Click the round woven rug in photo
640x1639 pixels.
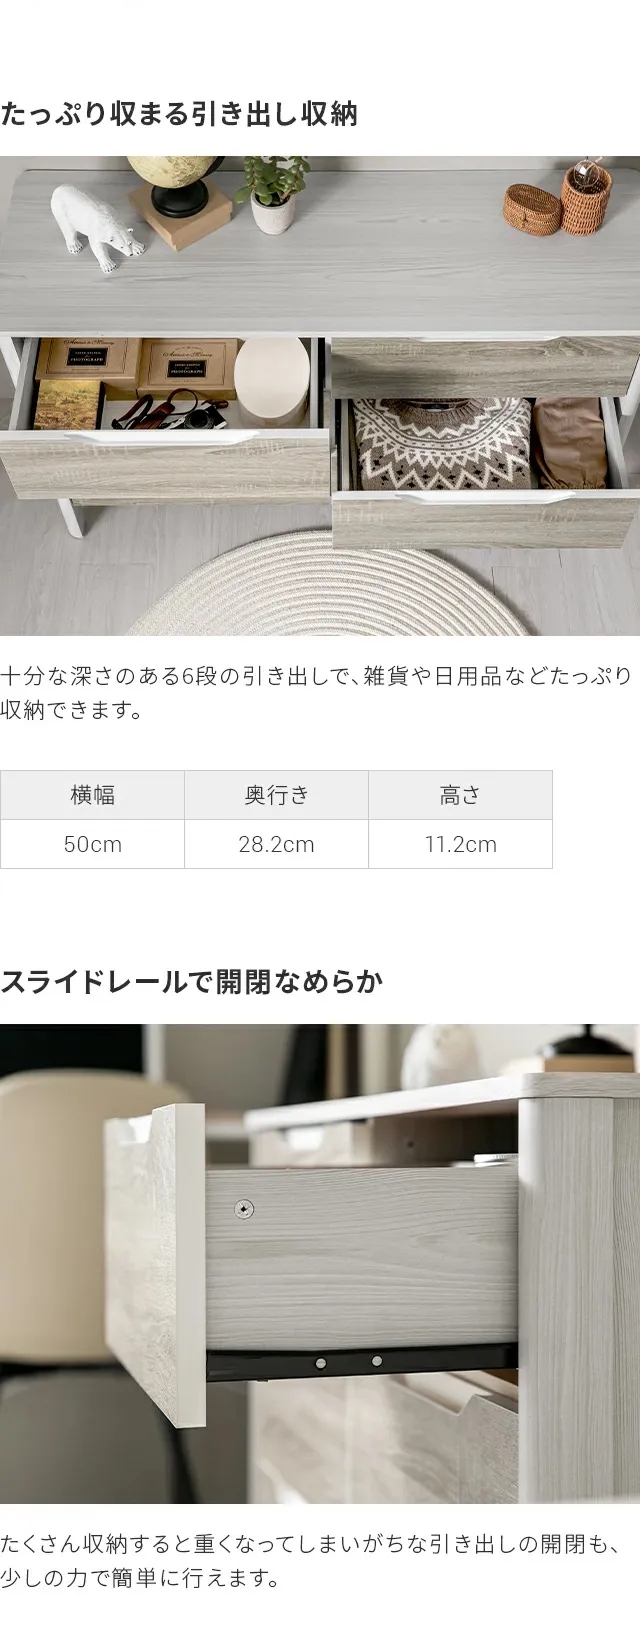(328, 584)
